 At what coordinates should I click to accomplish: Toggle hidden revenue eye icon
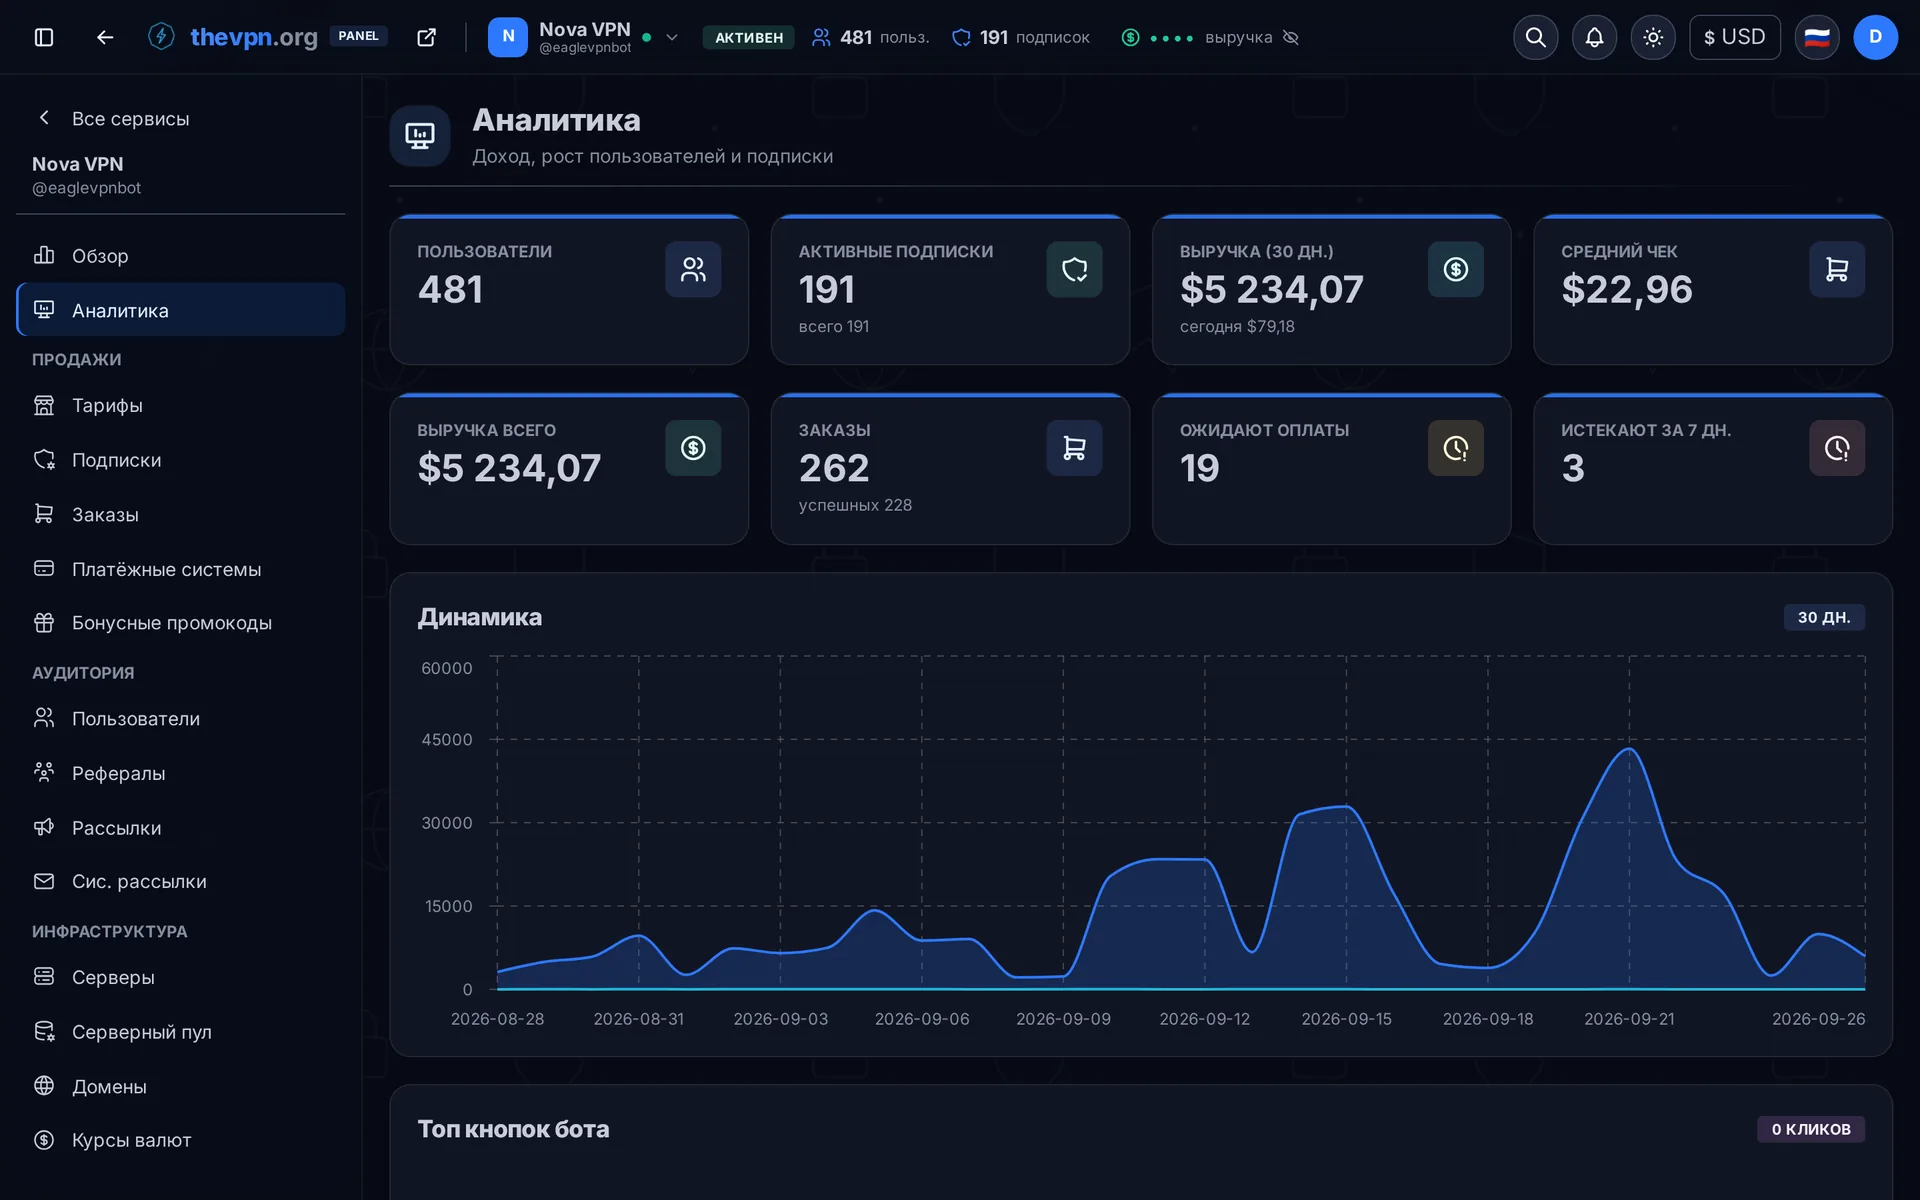1291,37
